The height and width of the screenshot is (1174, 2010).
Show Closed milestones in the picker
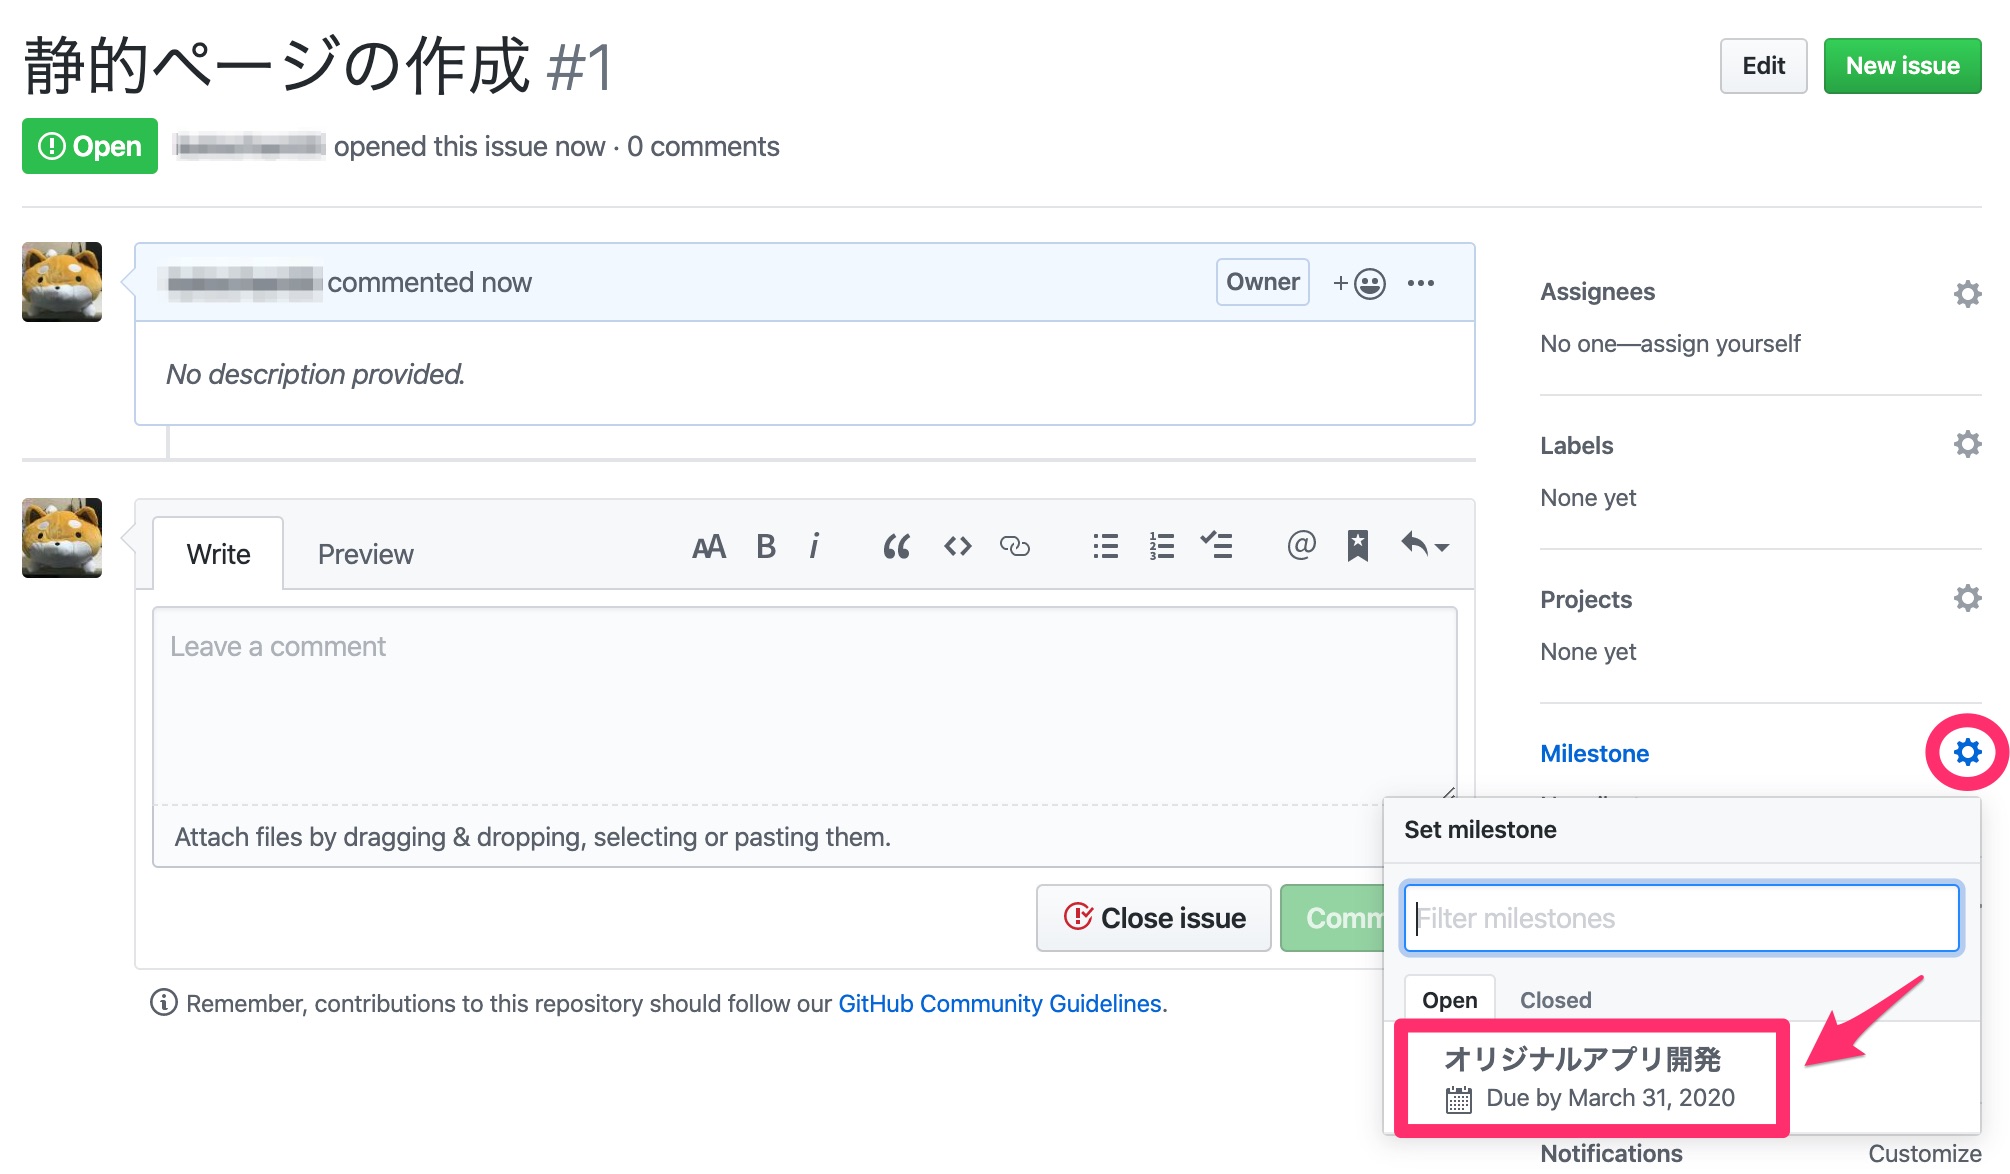(x=1554, y=999)
